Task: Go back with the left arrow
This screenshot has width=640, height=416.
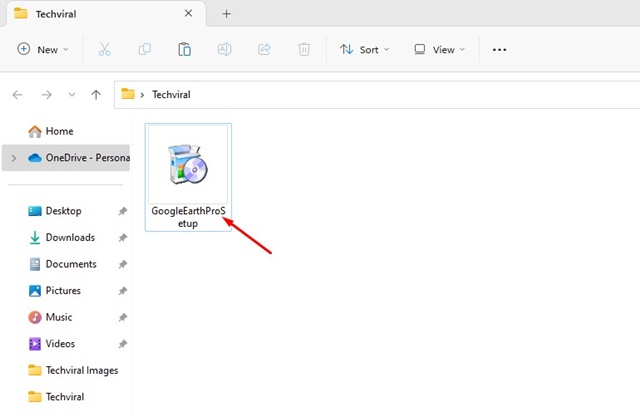Action: click(18, 95)
